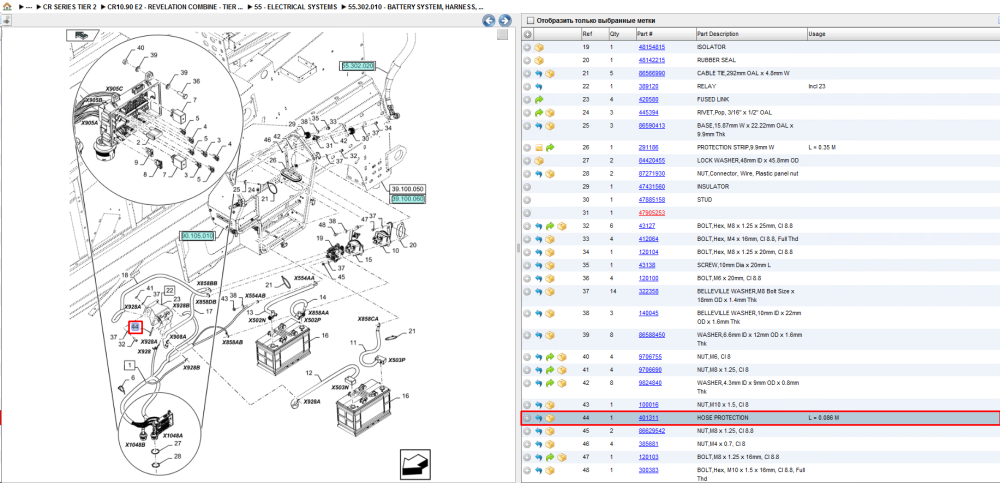This screenshot has width=1000, height=483.
Task: Click the add-all plus icon in table header
Action: coord(527,34)
